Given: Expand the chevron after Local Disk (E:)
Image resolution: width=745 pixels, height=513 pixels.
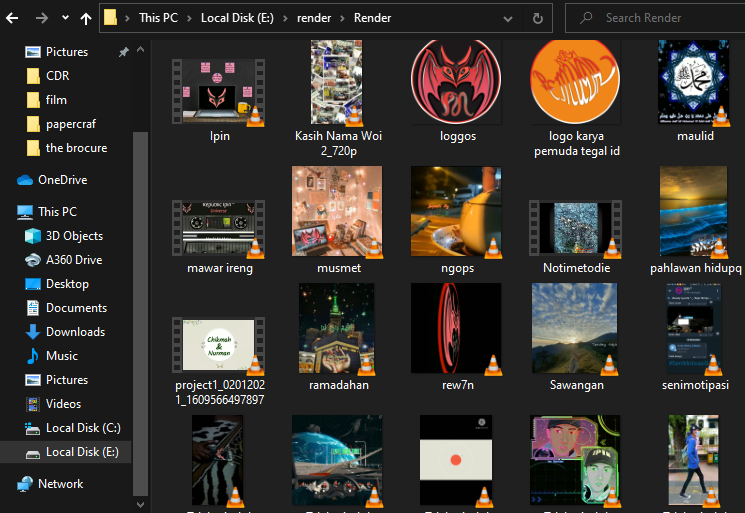Looking at the screenshot, I should coord(285,18).
